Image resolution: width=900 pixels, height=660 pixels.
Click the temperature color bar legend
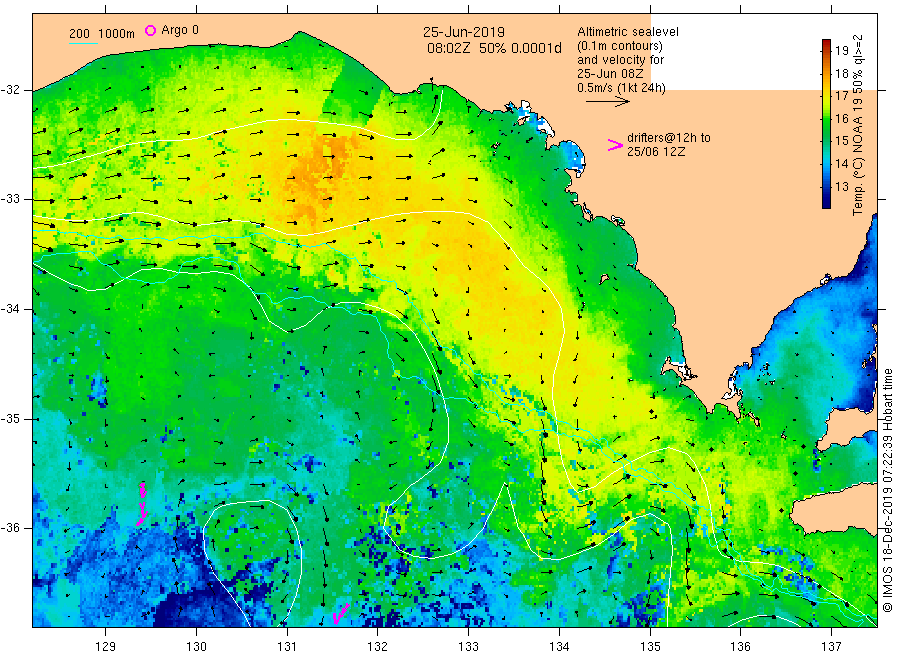click(x=826, y=123)
